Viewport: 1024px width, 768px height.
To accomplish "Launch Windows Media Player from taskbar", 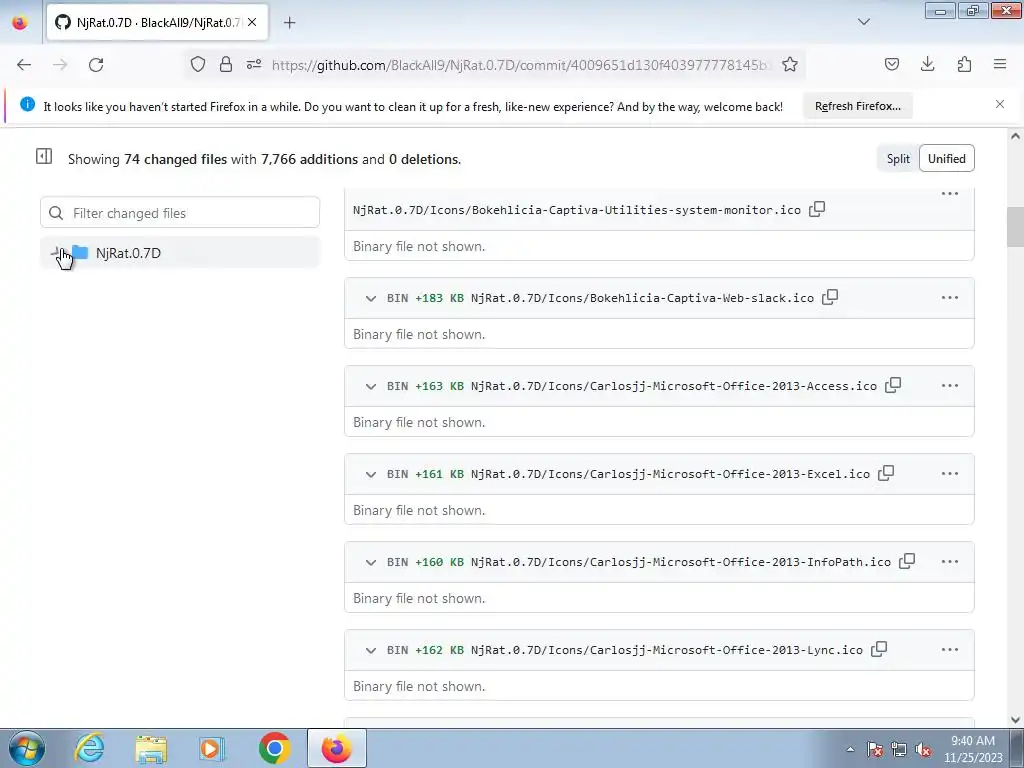I will (212, 748).
